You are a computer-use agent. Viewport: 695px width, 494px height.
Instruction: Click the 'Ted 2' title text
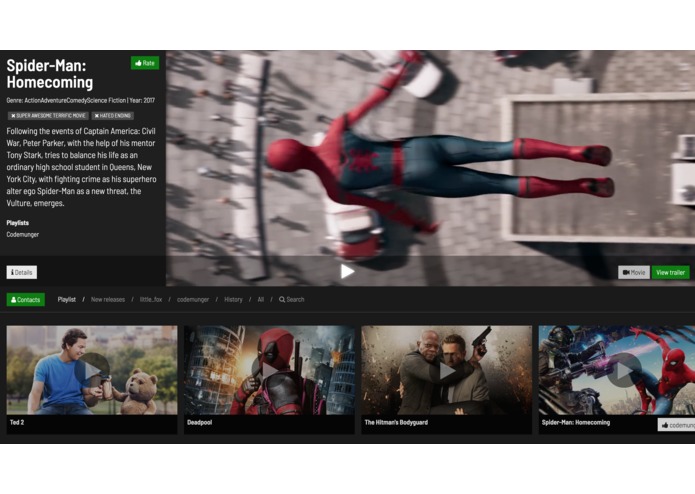tap(17, 422)
